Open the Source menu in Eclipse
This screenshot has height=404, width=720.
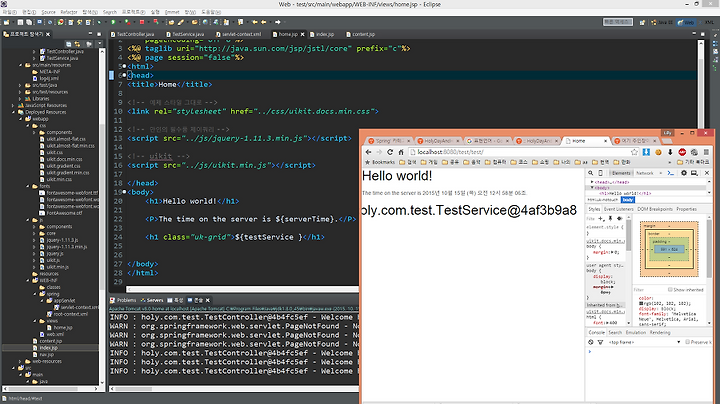(48, 12)
